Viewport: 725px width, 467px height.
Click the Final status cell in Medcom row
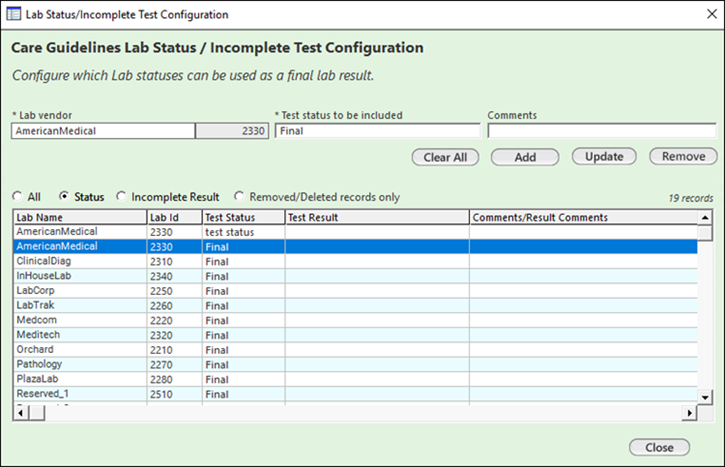coord(243,320)
